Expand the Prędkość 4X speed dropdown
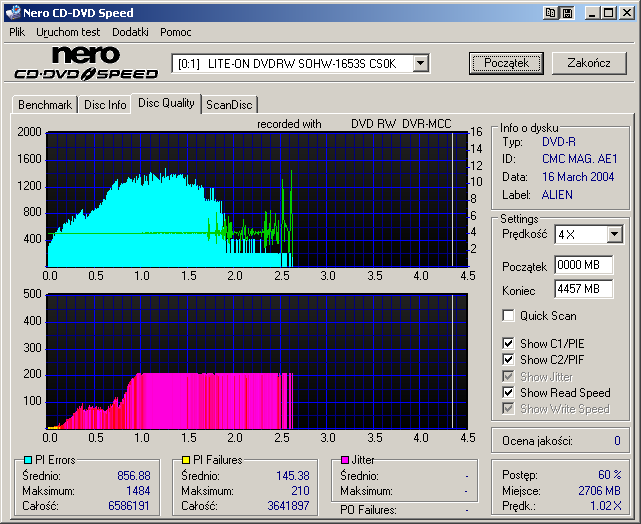The height and width of the screenshot is (524, 641). tap(614, 235)
